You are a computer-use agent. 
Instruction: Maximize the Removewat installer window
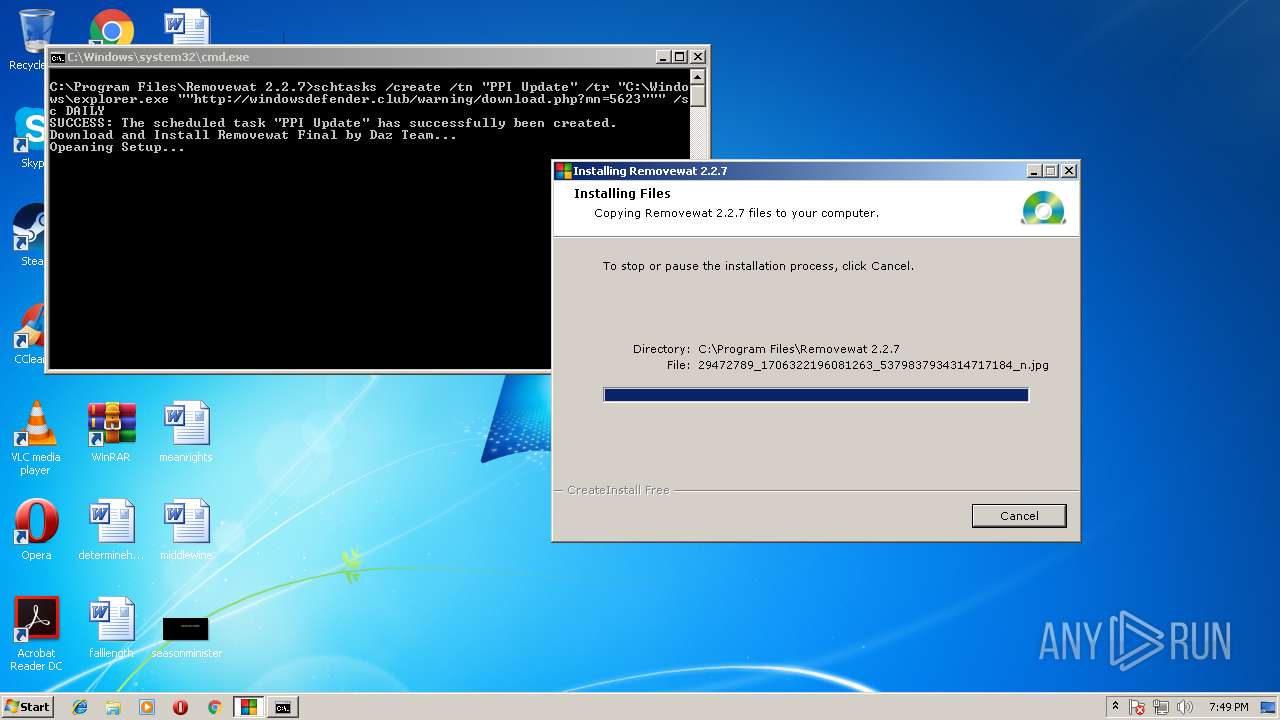click(1050, 171)
